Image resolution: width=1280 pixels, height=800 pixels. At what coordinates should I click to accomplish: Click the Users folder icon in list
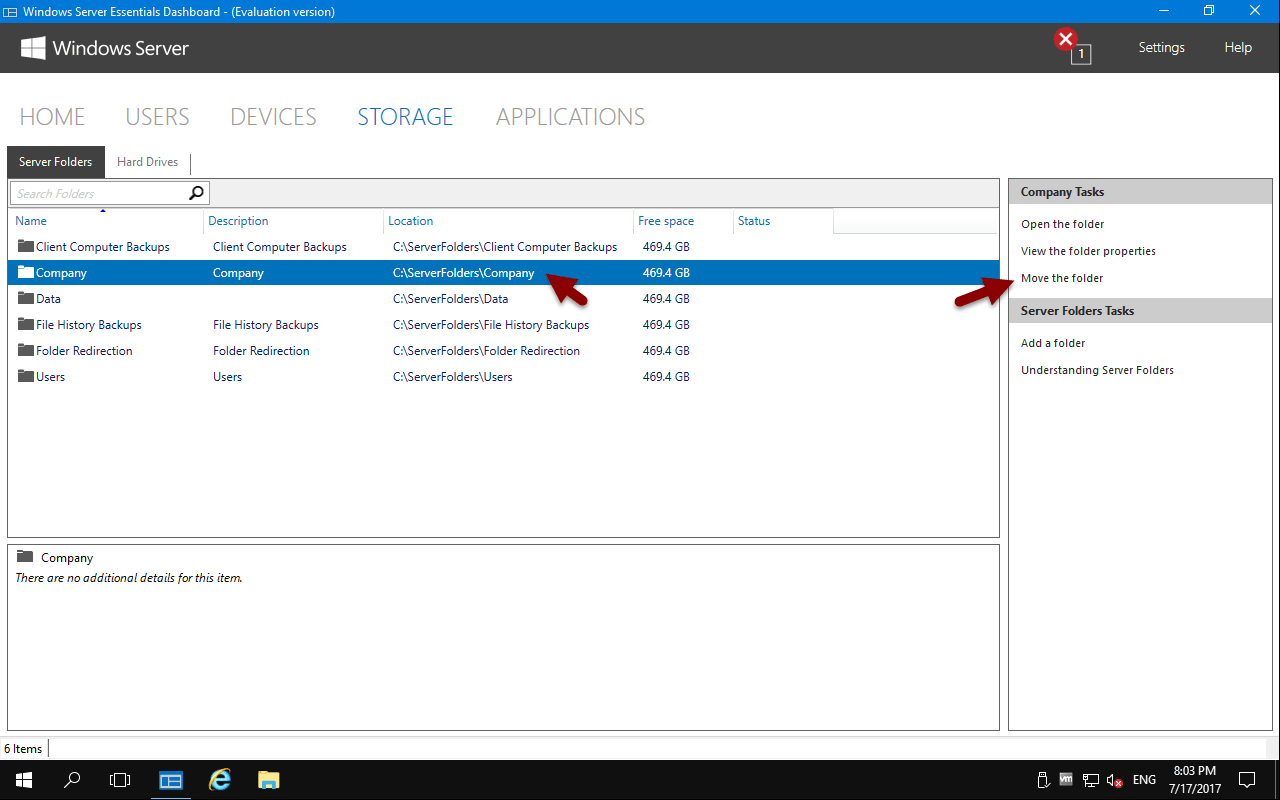[26, 376]
